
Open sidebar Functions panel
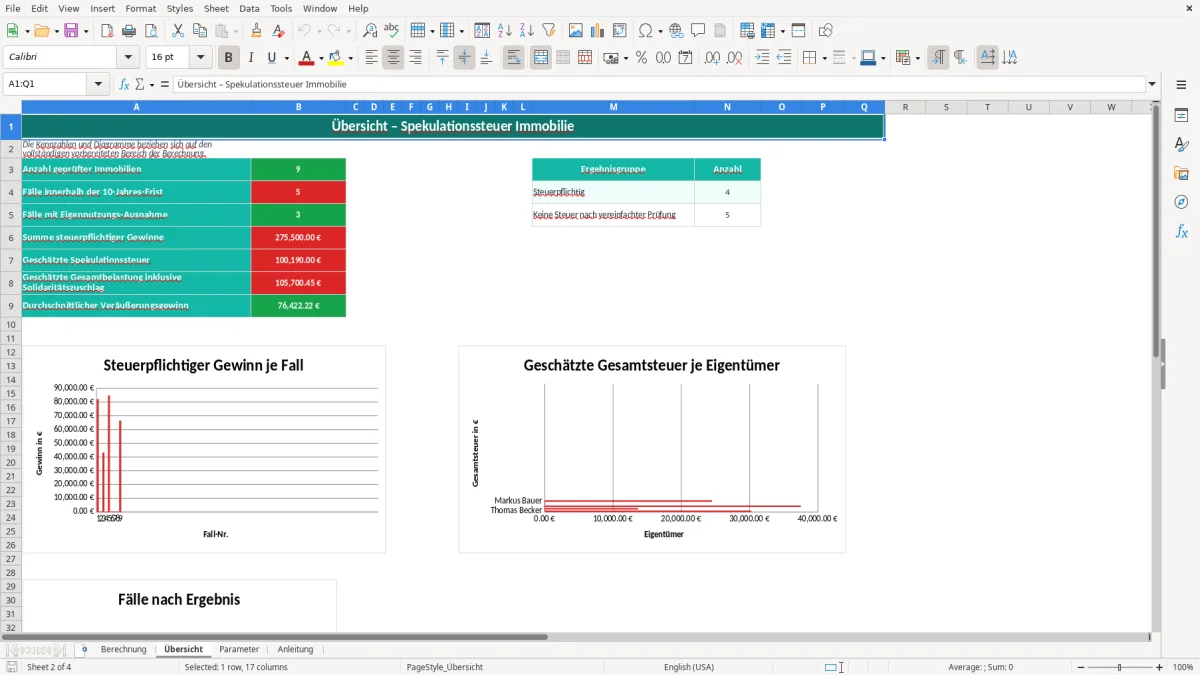tap(1181, 232)
